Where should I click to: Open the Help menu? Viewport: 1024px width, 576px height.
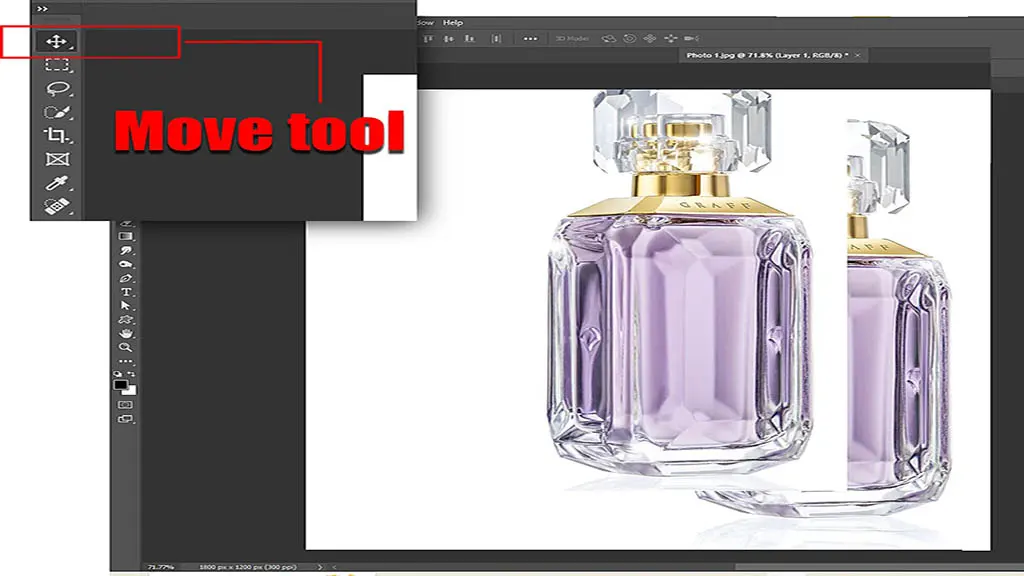click(x=453, y=22)
